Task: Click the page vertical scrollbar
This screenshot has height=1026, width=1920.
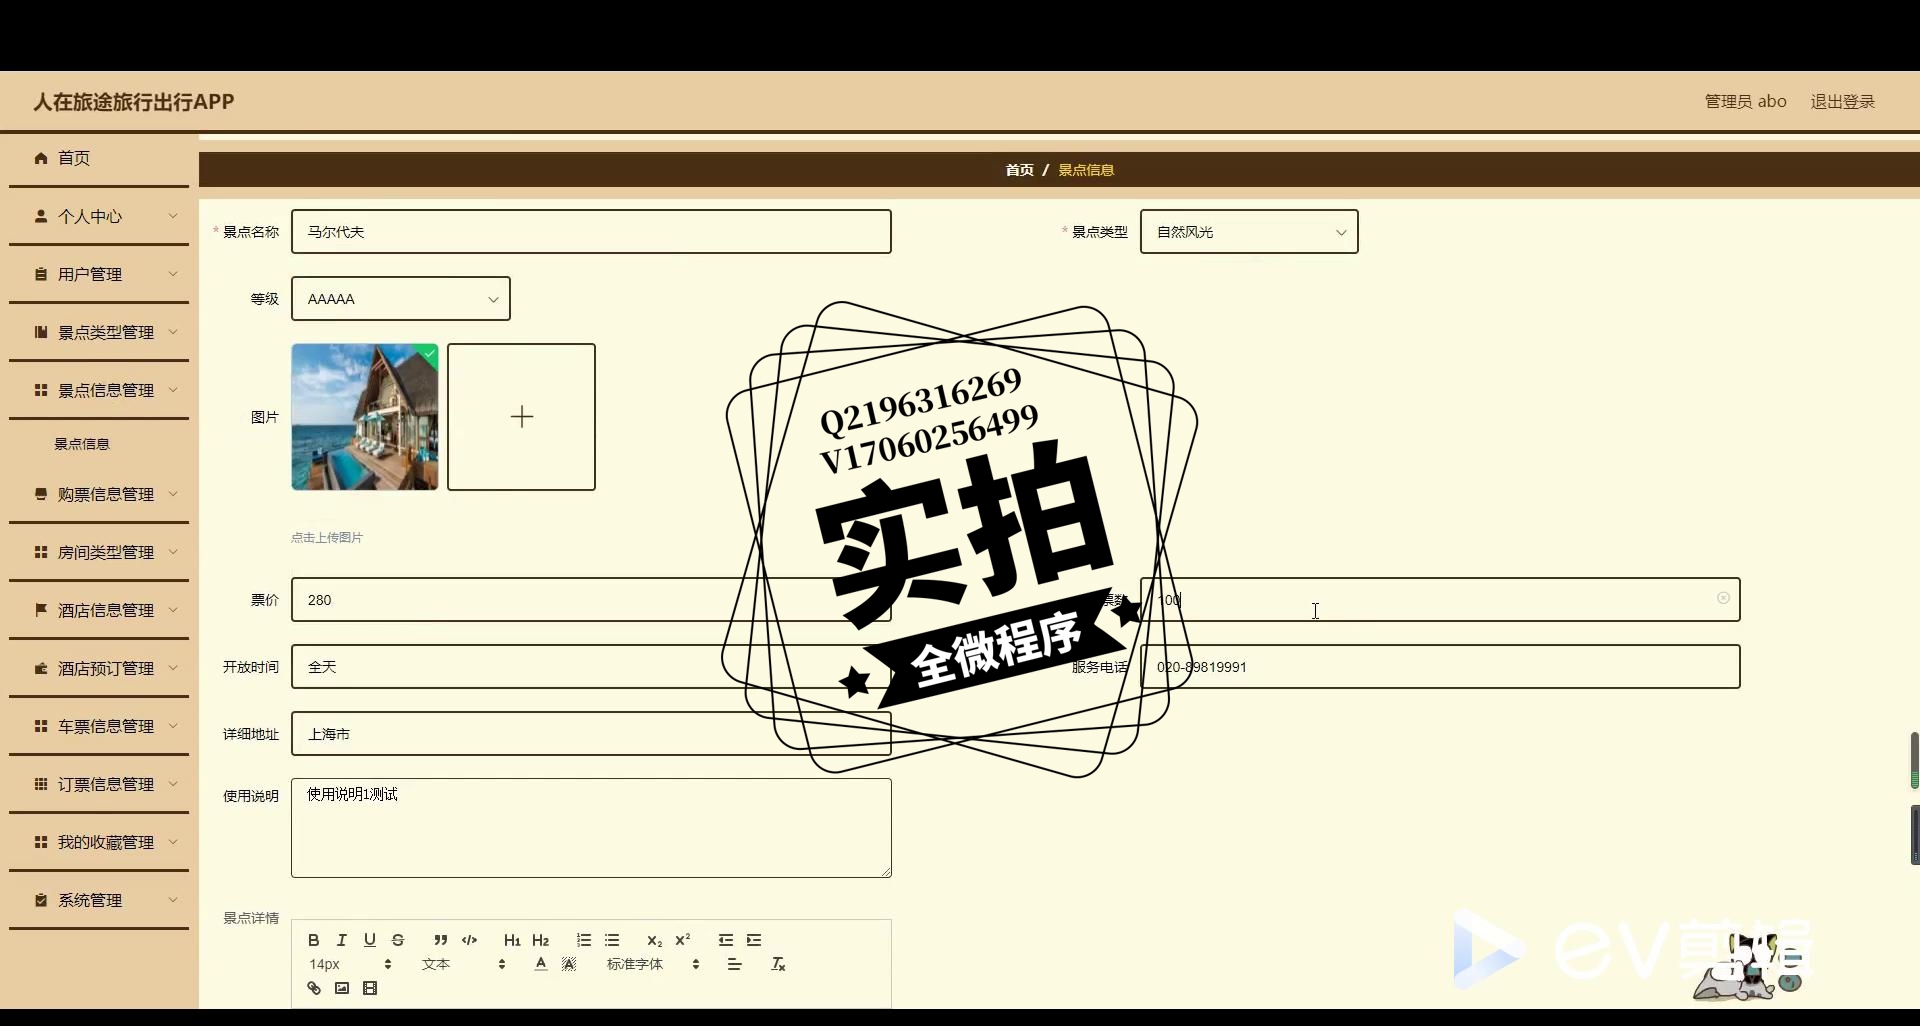Action: pyautogui.click(x=1914, y=760)
